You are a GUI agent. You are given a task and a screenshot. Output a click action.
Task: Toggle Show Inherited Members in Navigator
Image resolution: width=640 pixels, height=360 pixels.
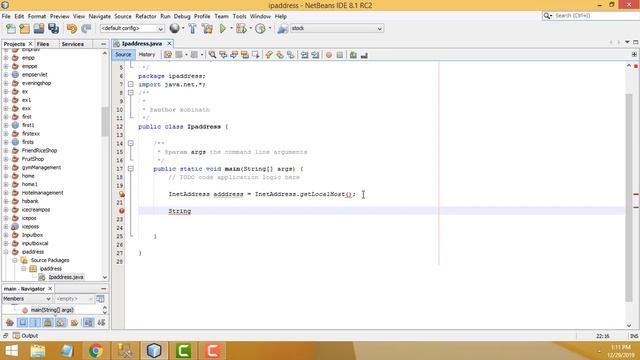(10, 323)
